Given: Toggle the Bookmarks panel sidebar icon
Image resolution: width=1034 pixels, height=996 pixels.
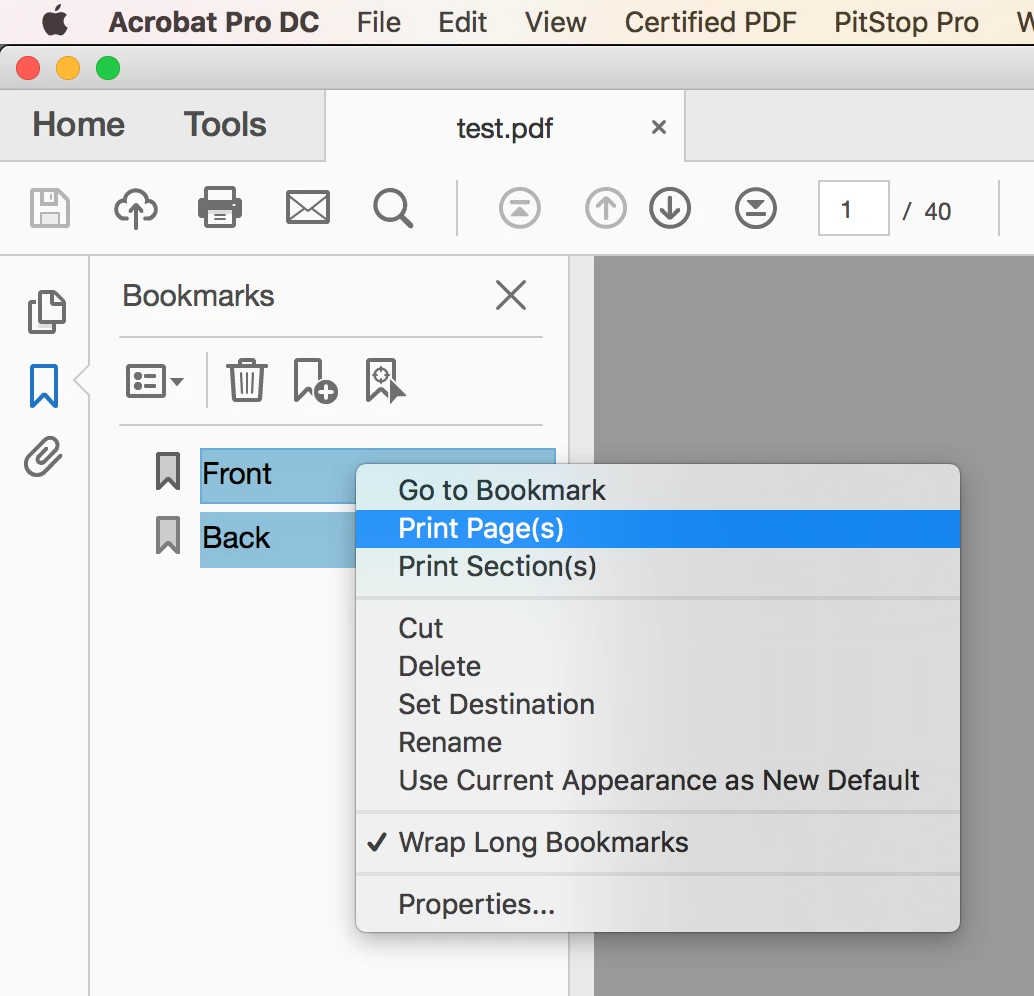Looking at the screenshot, I should click(x=44, y=386).
